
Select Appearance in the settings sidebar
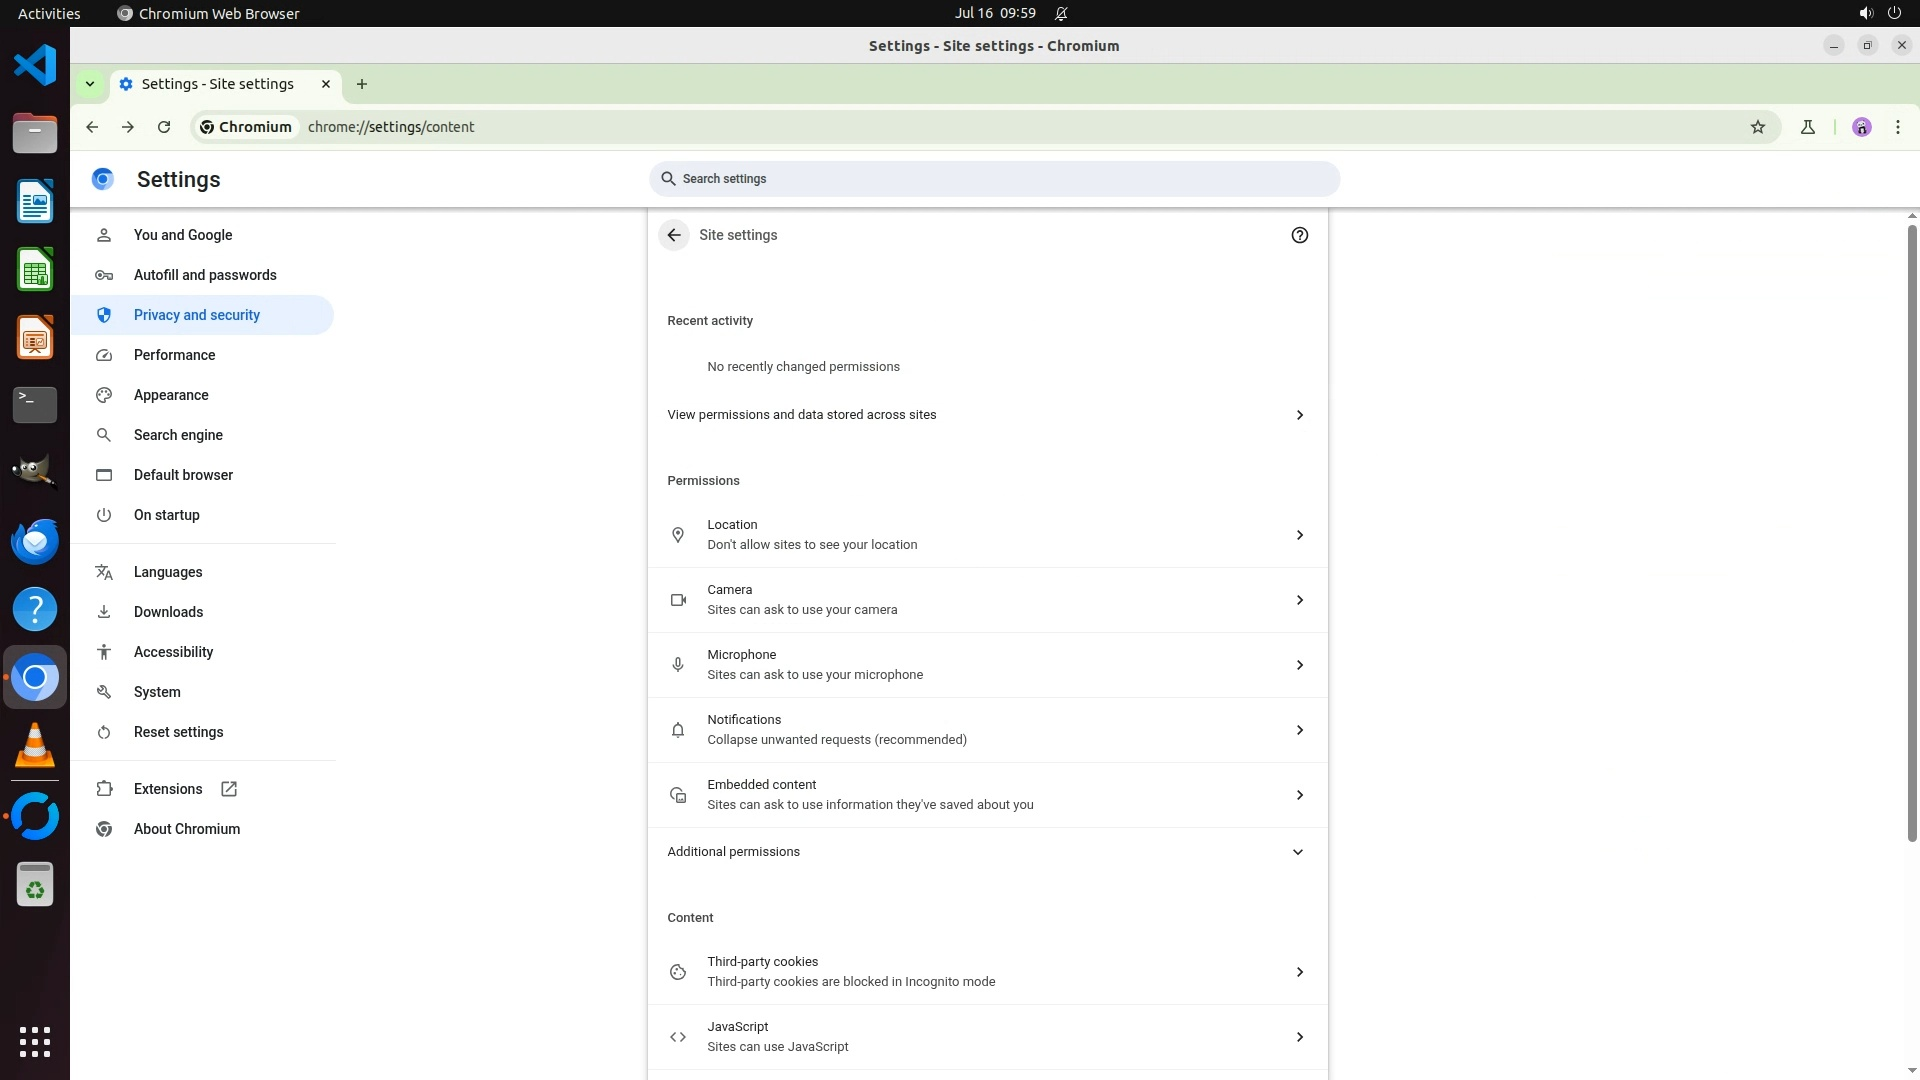[171, 395]
